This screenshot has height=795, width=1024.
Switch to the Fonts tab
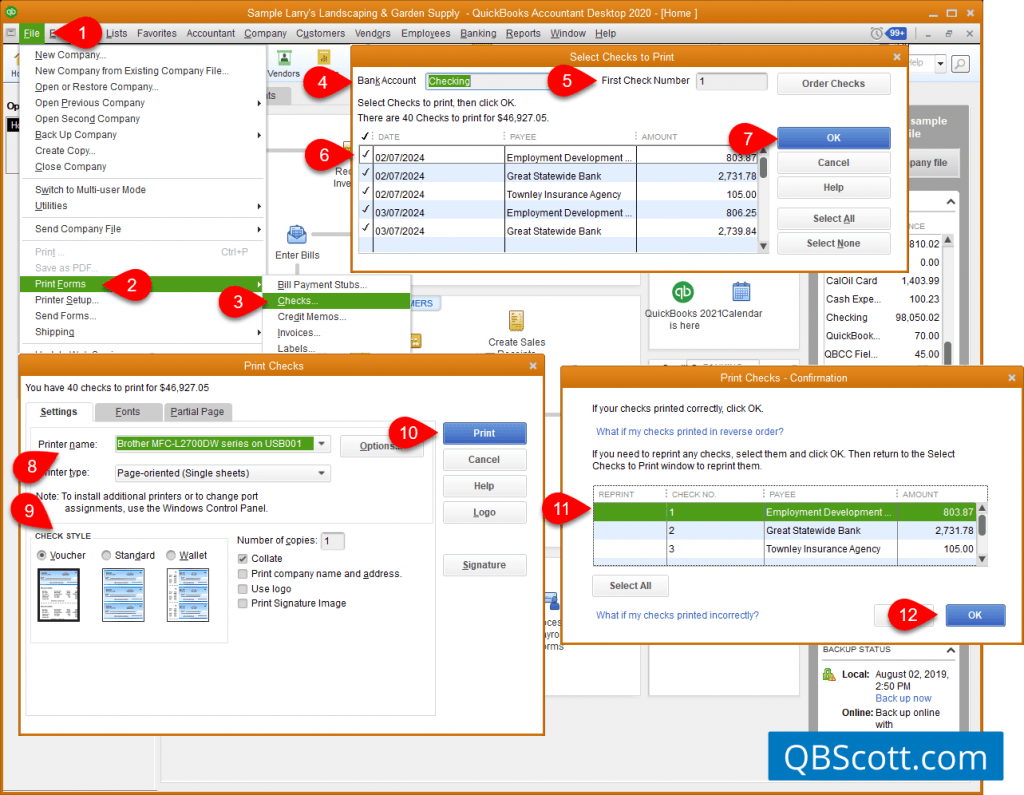pyautogui.click(x=128, y=412)
